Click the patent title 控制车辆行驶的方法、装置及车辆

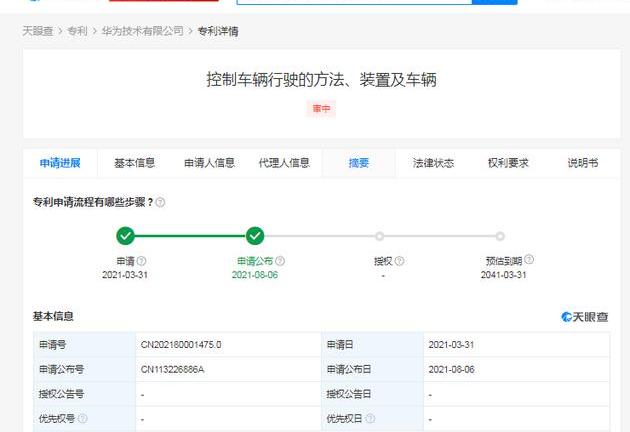321,80
